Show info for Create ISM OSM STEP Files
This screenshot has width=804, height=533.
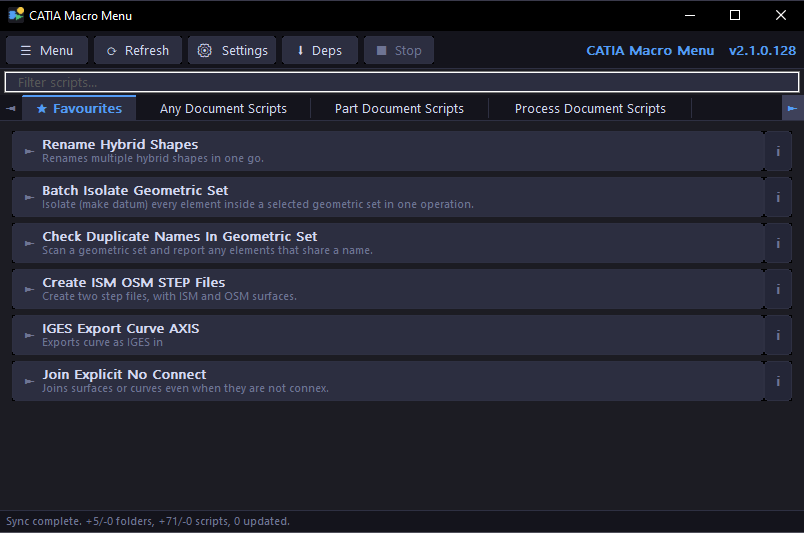(778, 289)
